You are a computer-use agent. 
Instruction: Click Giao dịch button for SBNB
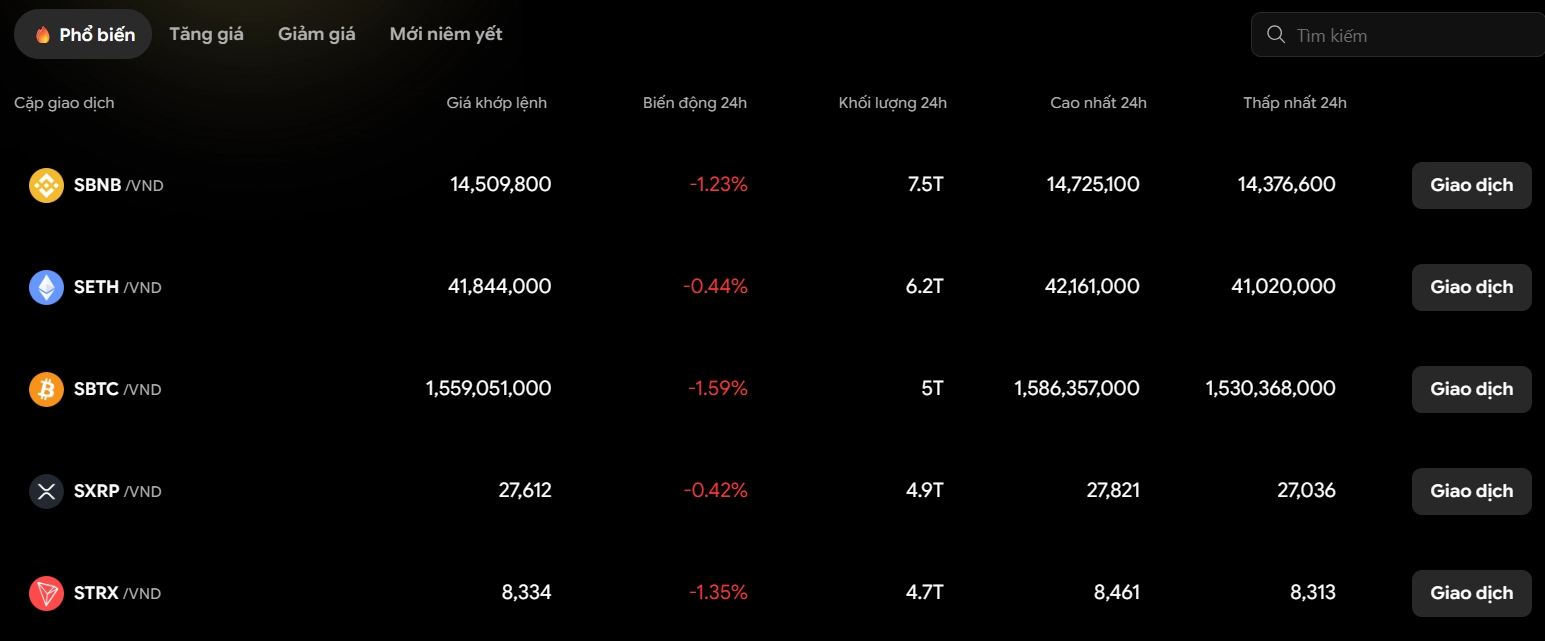(1471, 185)
